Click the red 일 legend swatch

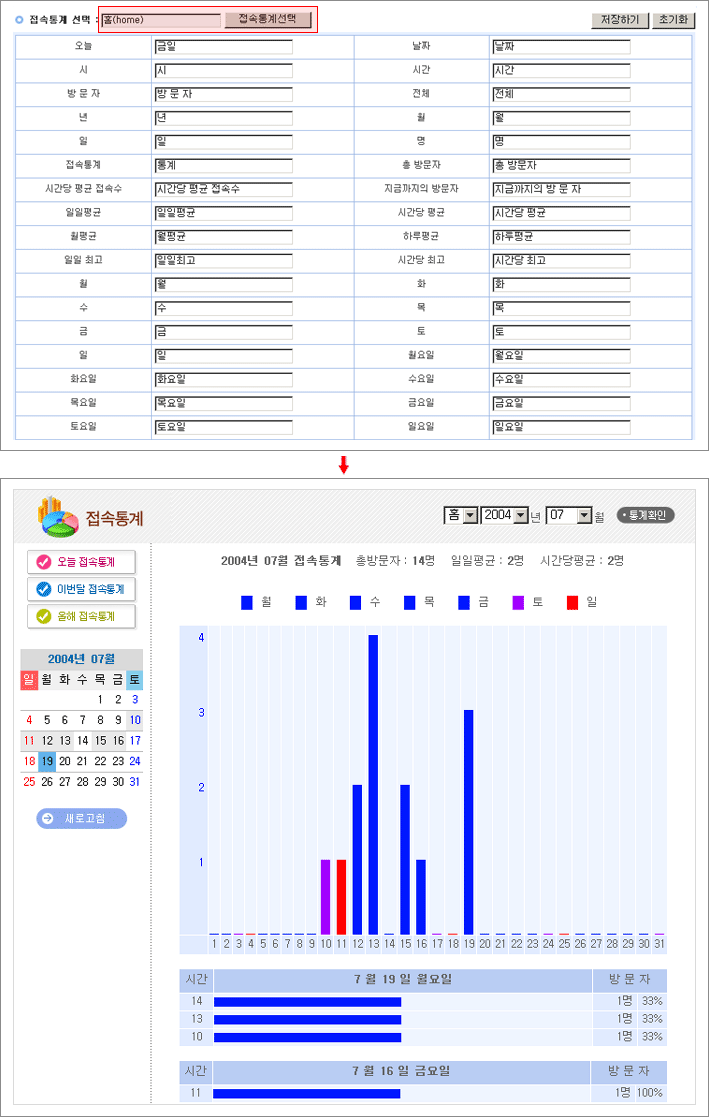click(x=572, y=603)
